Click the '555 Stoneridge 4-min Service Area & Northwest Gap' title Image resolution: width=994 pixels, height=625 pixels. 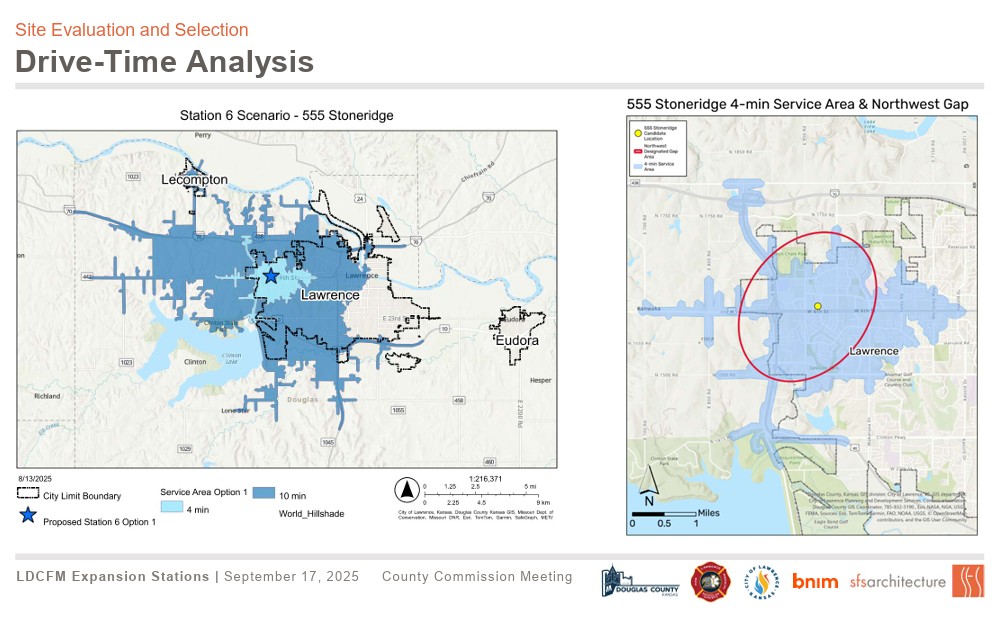pos(797,104)
